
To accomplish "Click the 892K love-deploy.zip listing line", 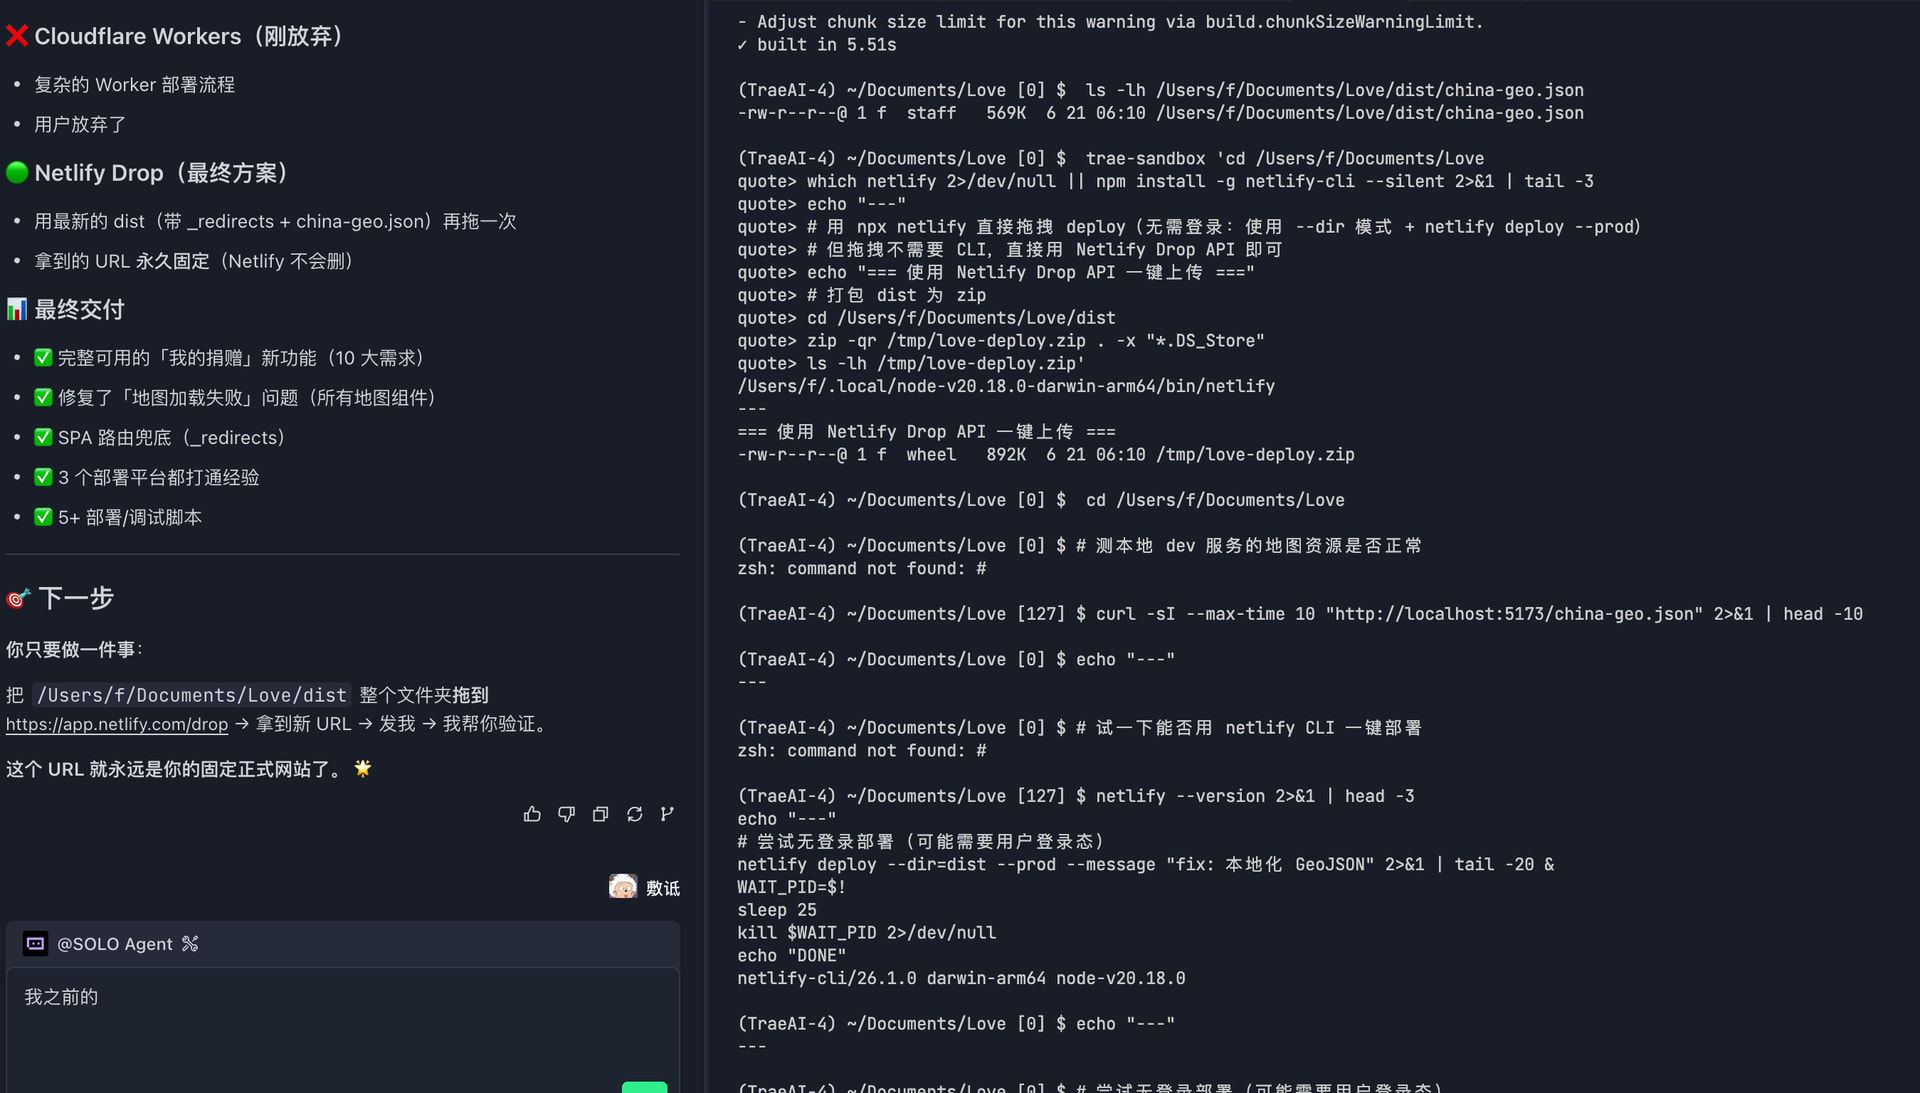I will [x=1046, y=455].
